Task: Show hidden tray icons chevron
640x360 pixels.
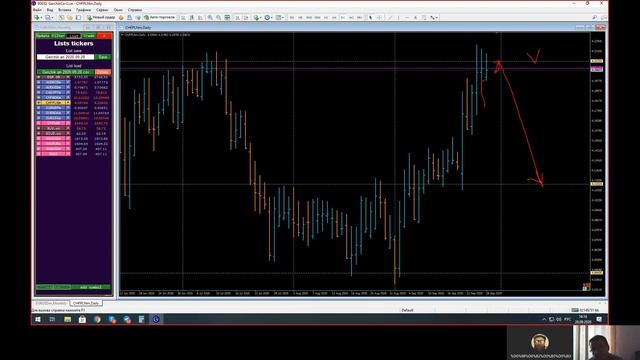Action: pos(544,319)
